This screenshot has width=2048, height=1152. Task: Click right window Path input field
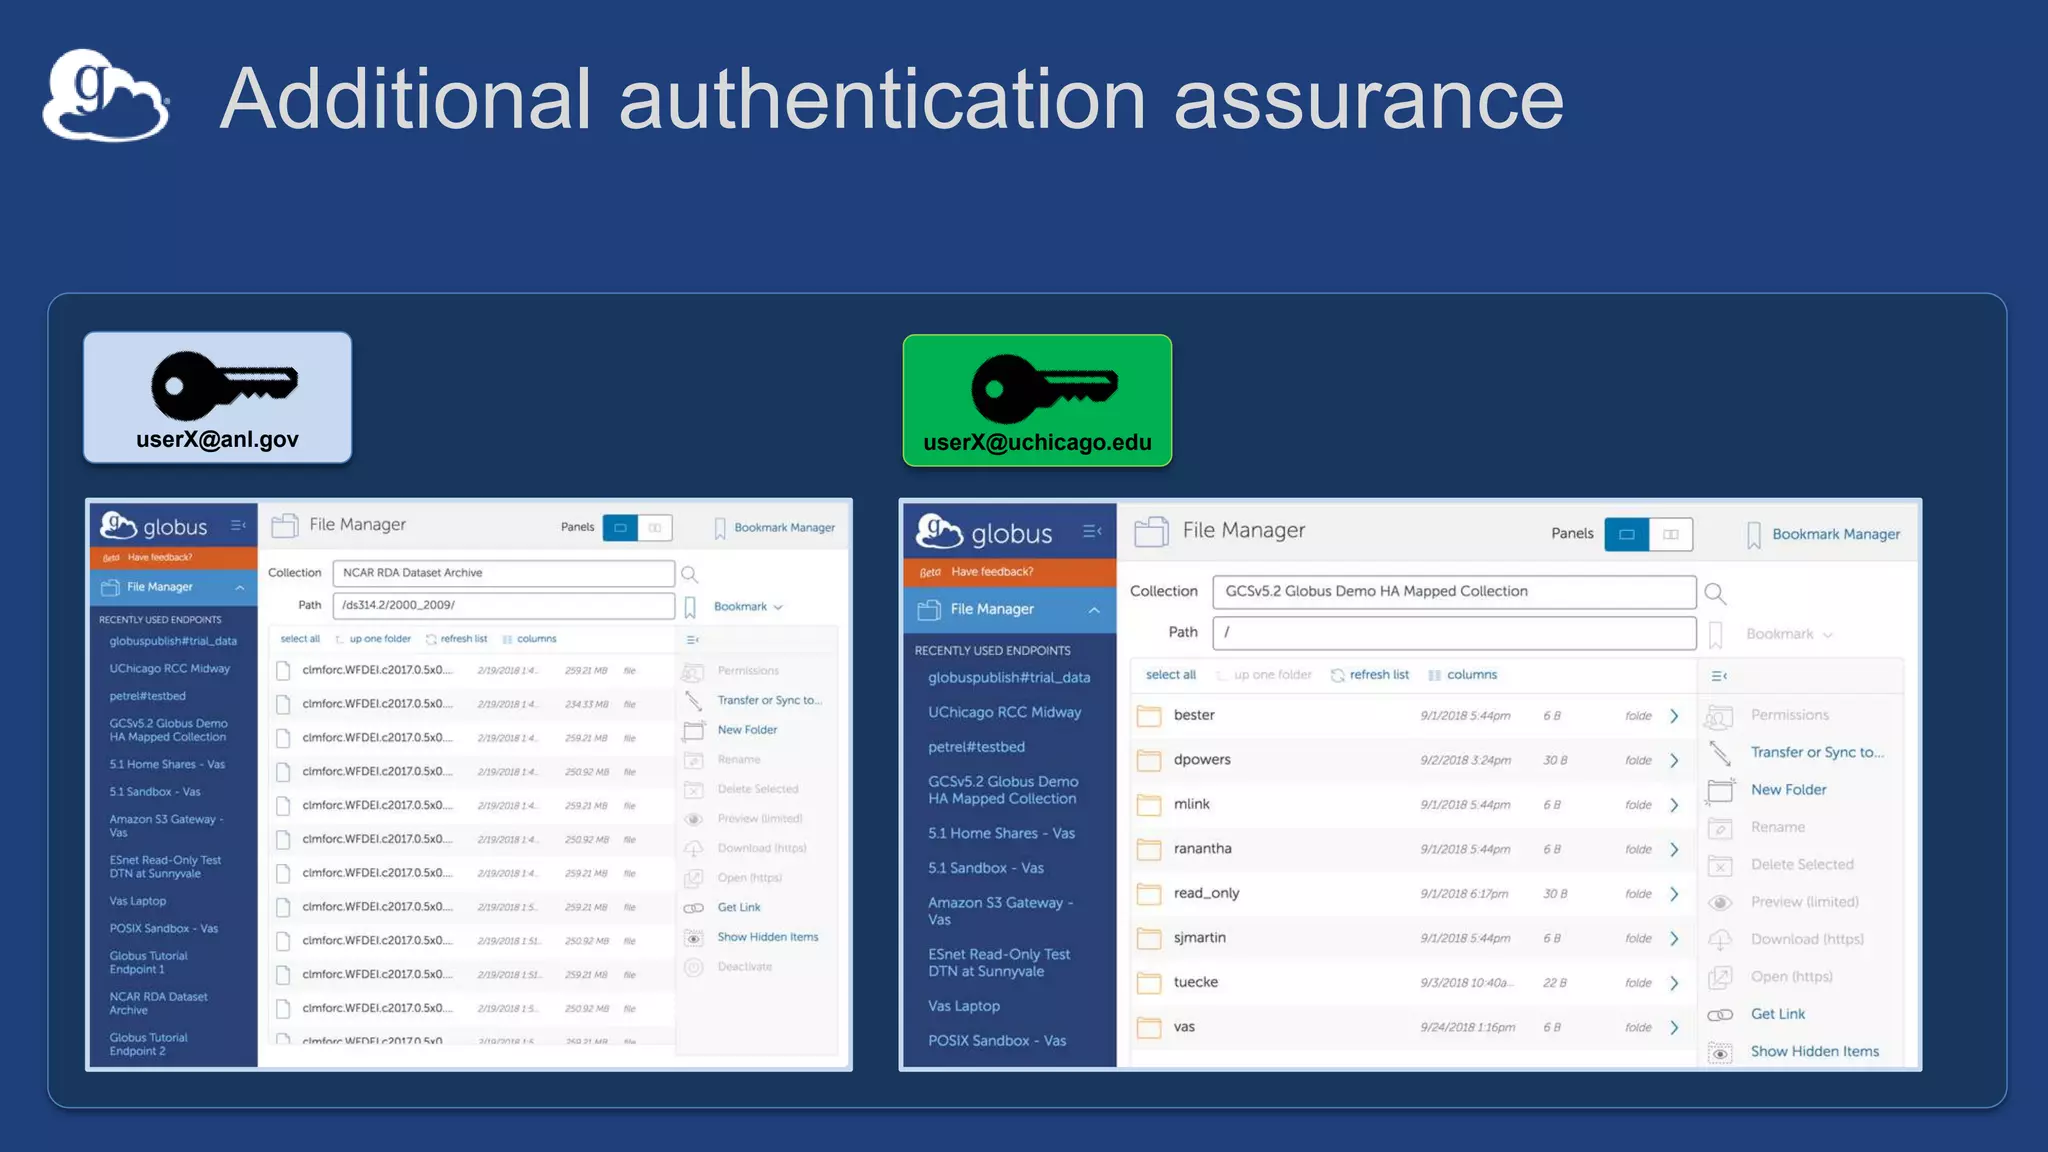pos(1454,633)
